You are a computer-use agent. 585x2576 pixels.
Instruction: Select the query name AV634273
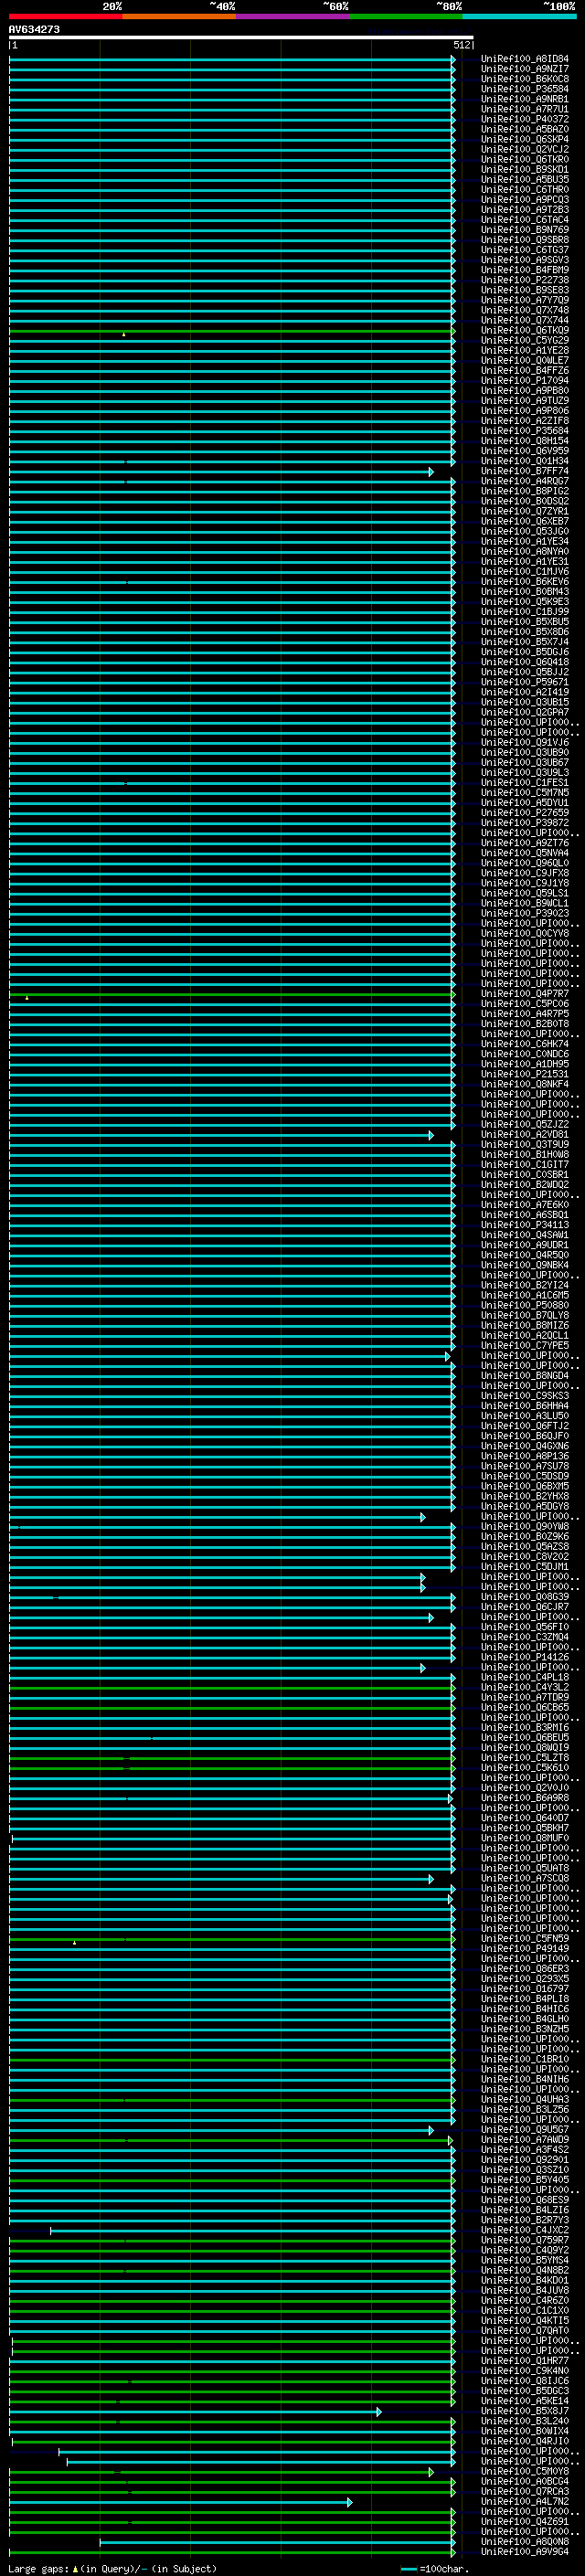[x=34, y=30]
